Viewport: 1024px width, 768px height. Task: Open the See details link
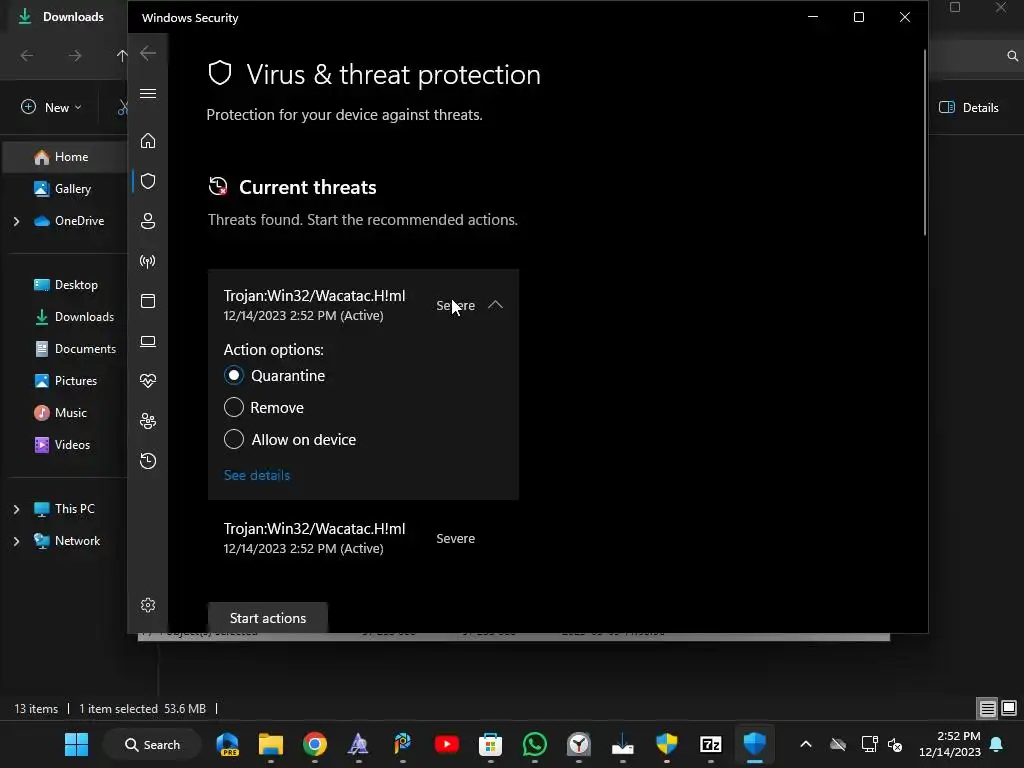tap(257, 475)
